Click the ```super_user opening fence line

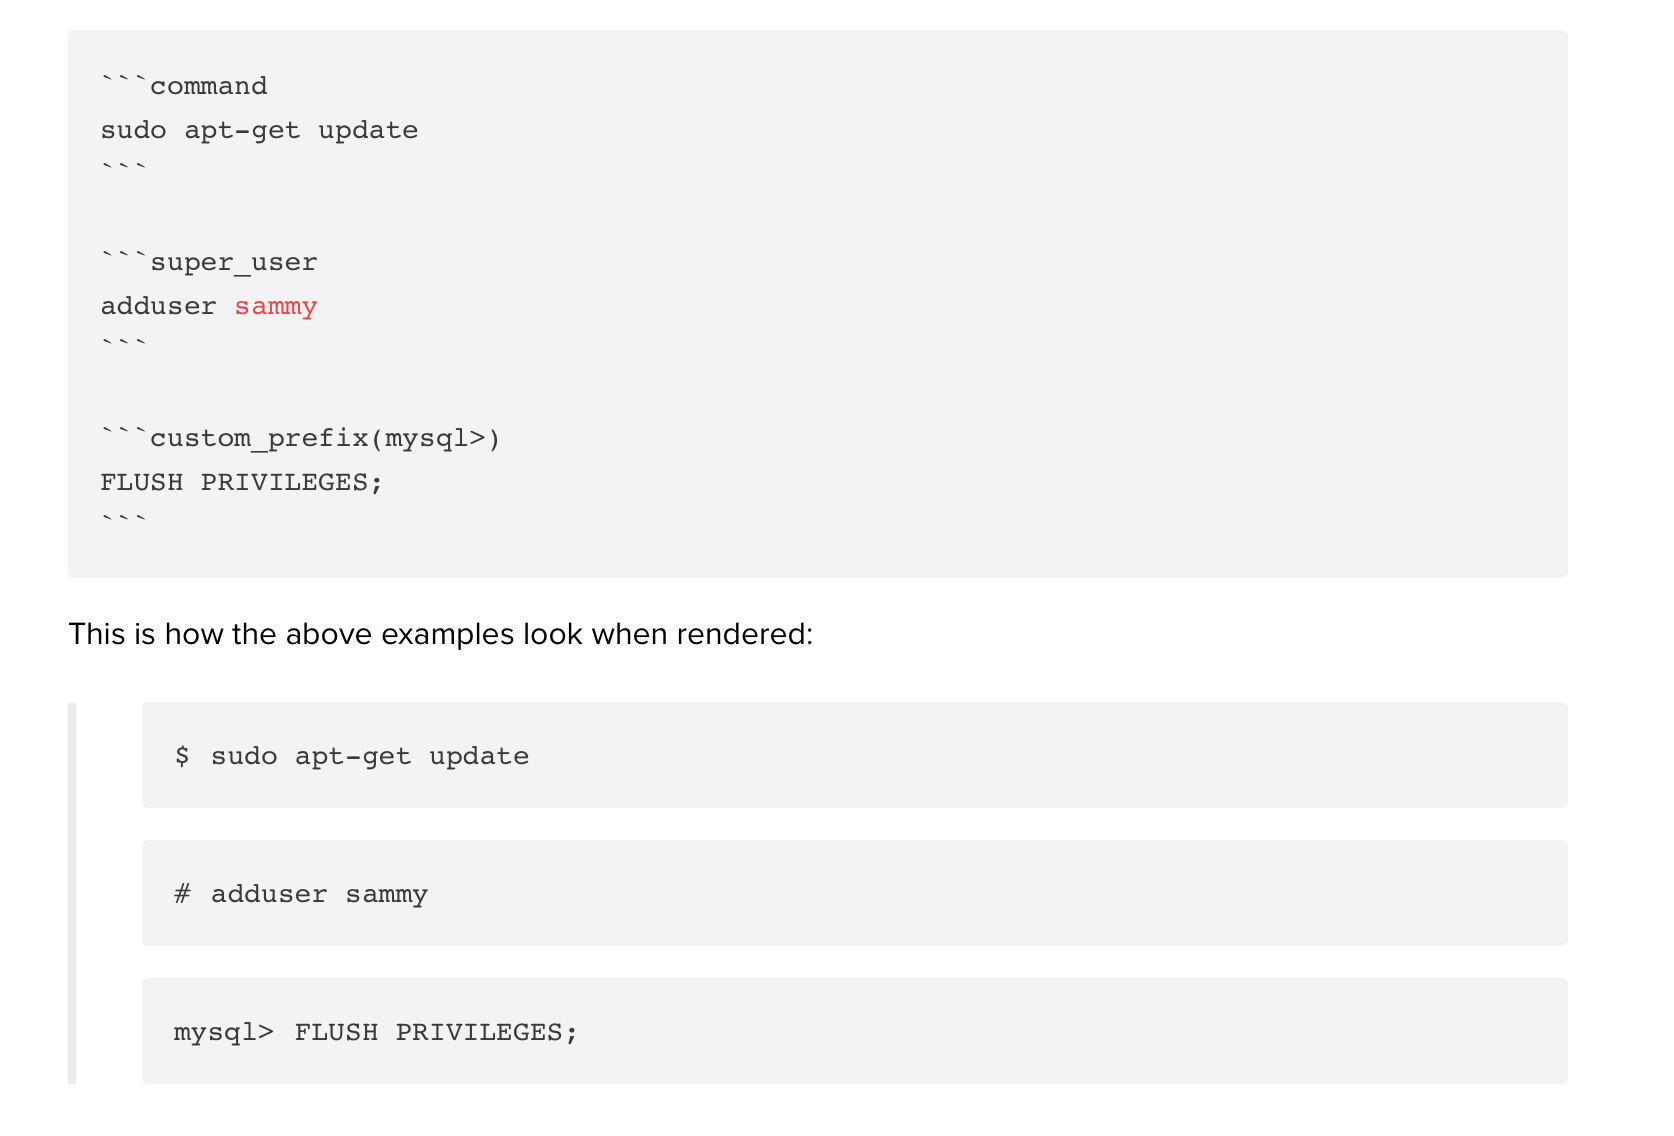[209, 262]
